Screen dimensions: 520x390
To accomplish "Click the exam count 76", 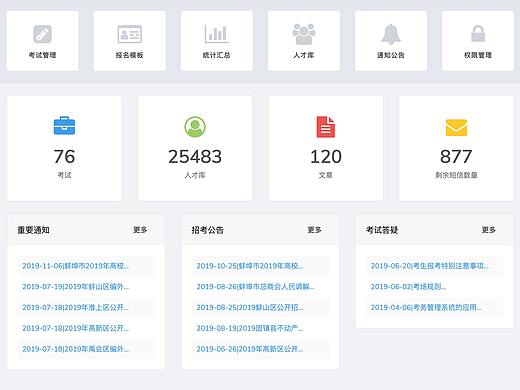I will [x=64, y=157].
